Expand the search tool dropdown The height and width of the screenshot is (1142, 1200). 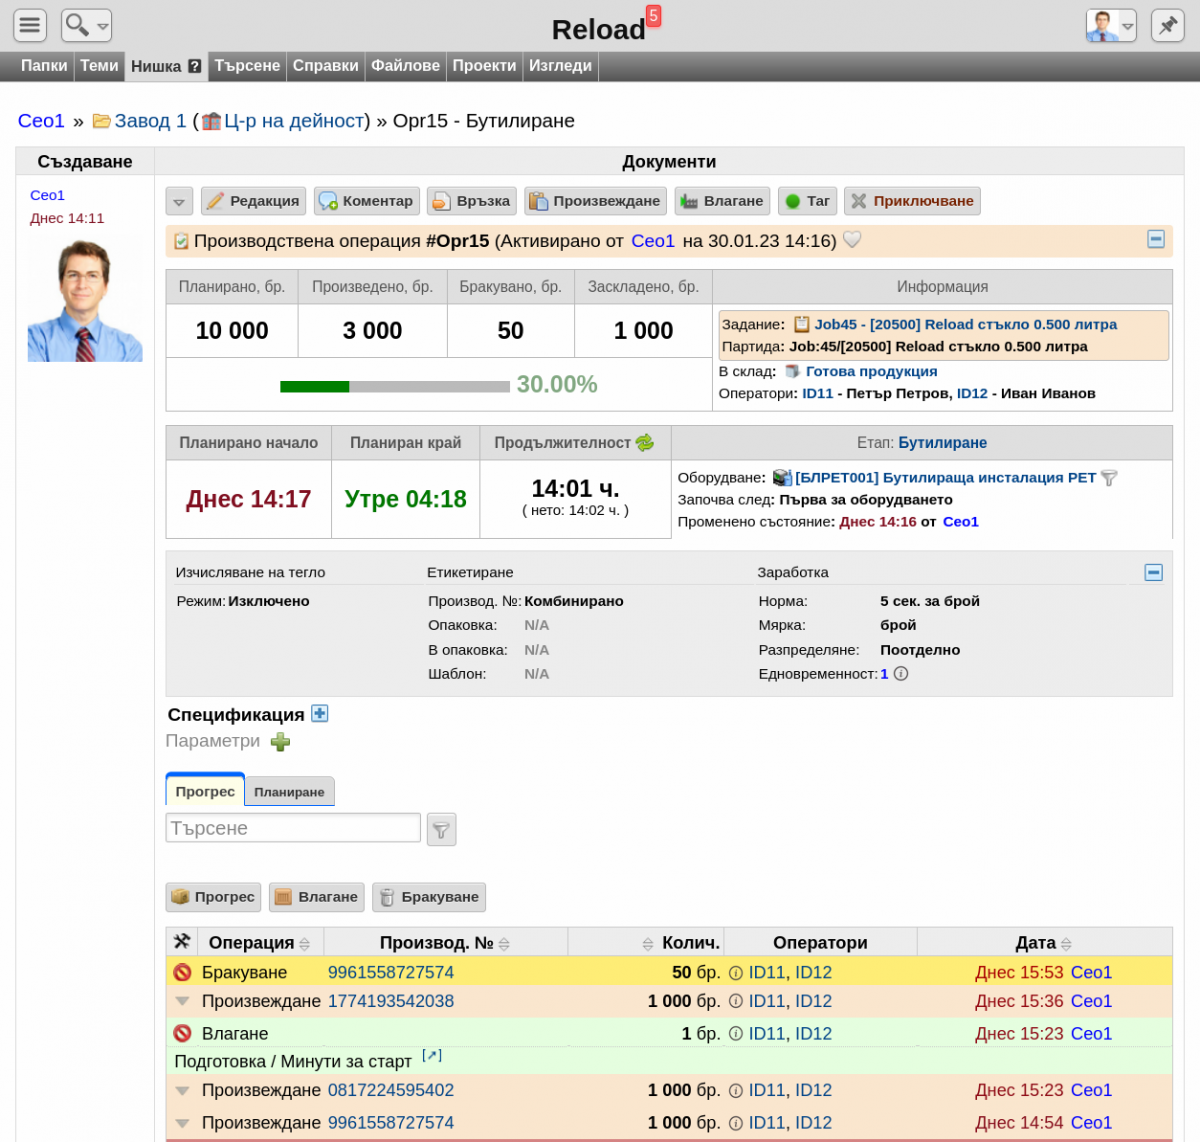(x=86, y=25)
